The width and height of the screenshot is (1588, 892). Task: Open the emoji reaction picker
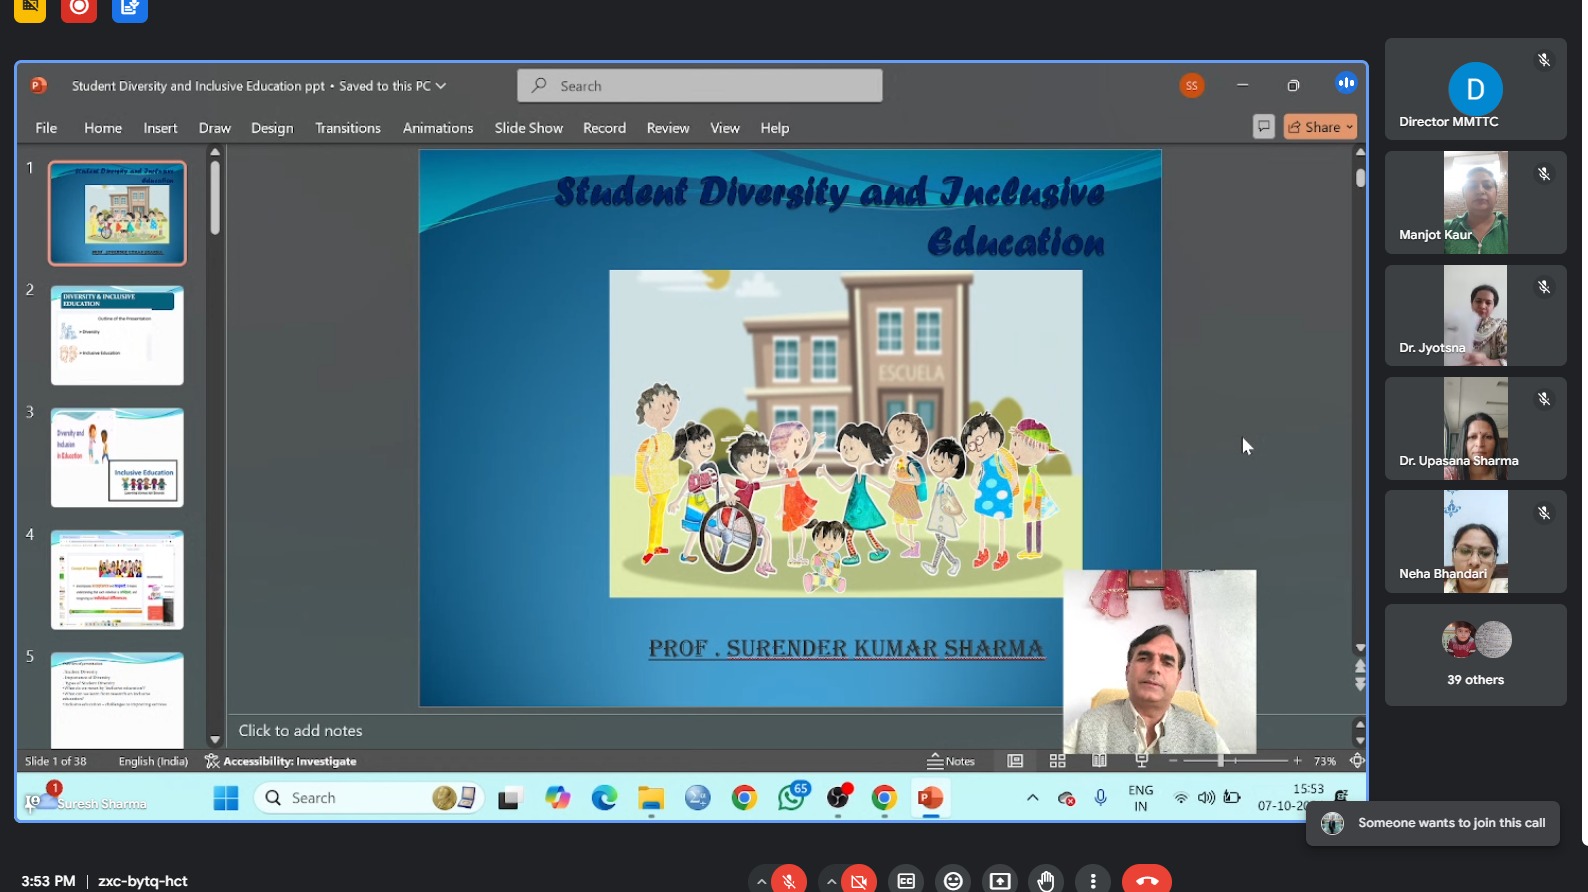[953, 880]
